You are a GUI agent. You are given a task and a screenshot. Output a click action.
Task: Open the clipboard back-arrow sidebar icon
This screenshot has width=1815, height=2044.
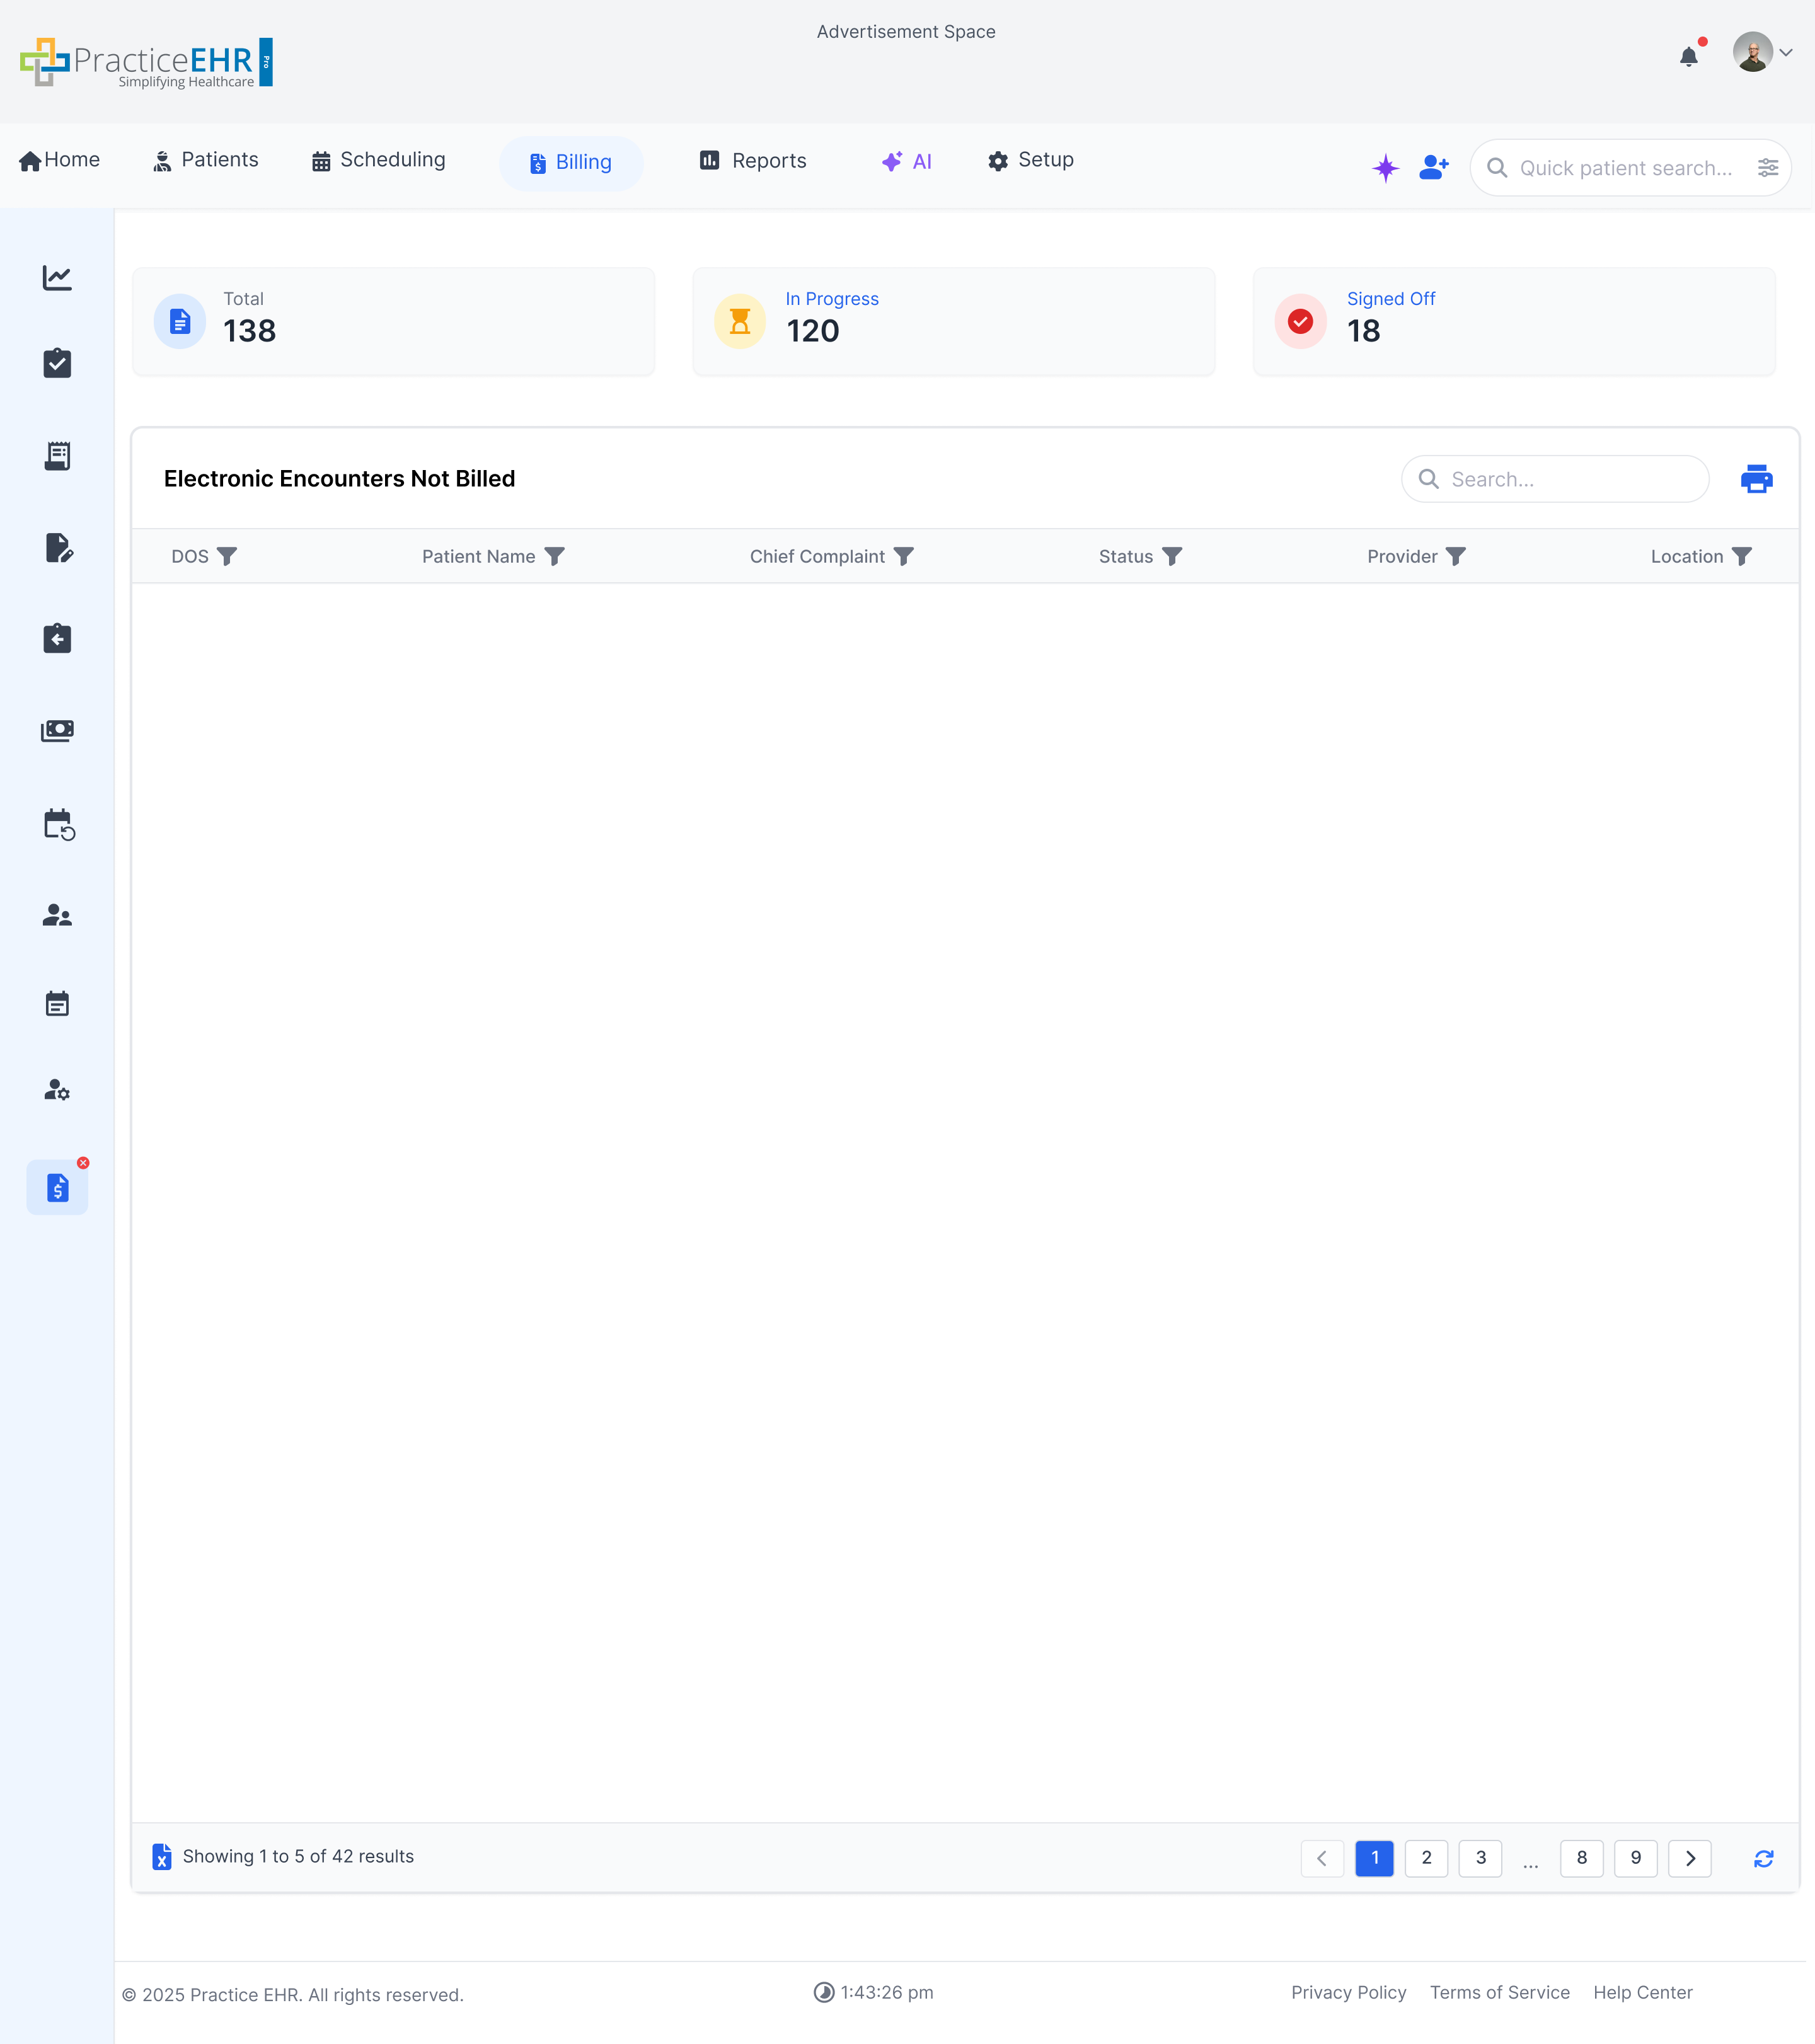coord(57,639)
